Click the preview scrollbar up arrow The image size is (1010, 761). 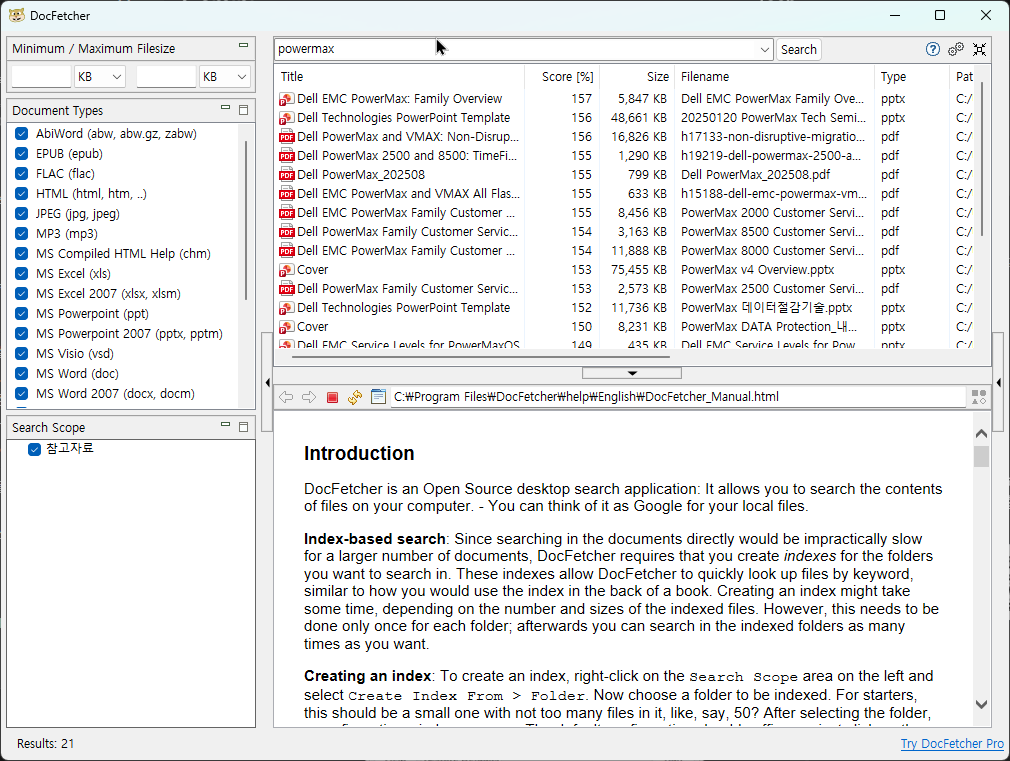(981, 434)
